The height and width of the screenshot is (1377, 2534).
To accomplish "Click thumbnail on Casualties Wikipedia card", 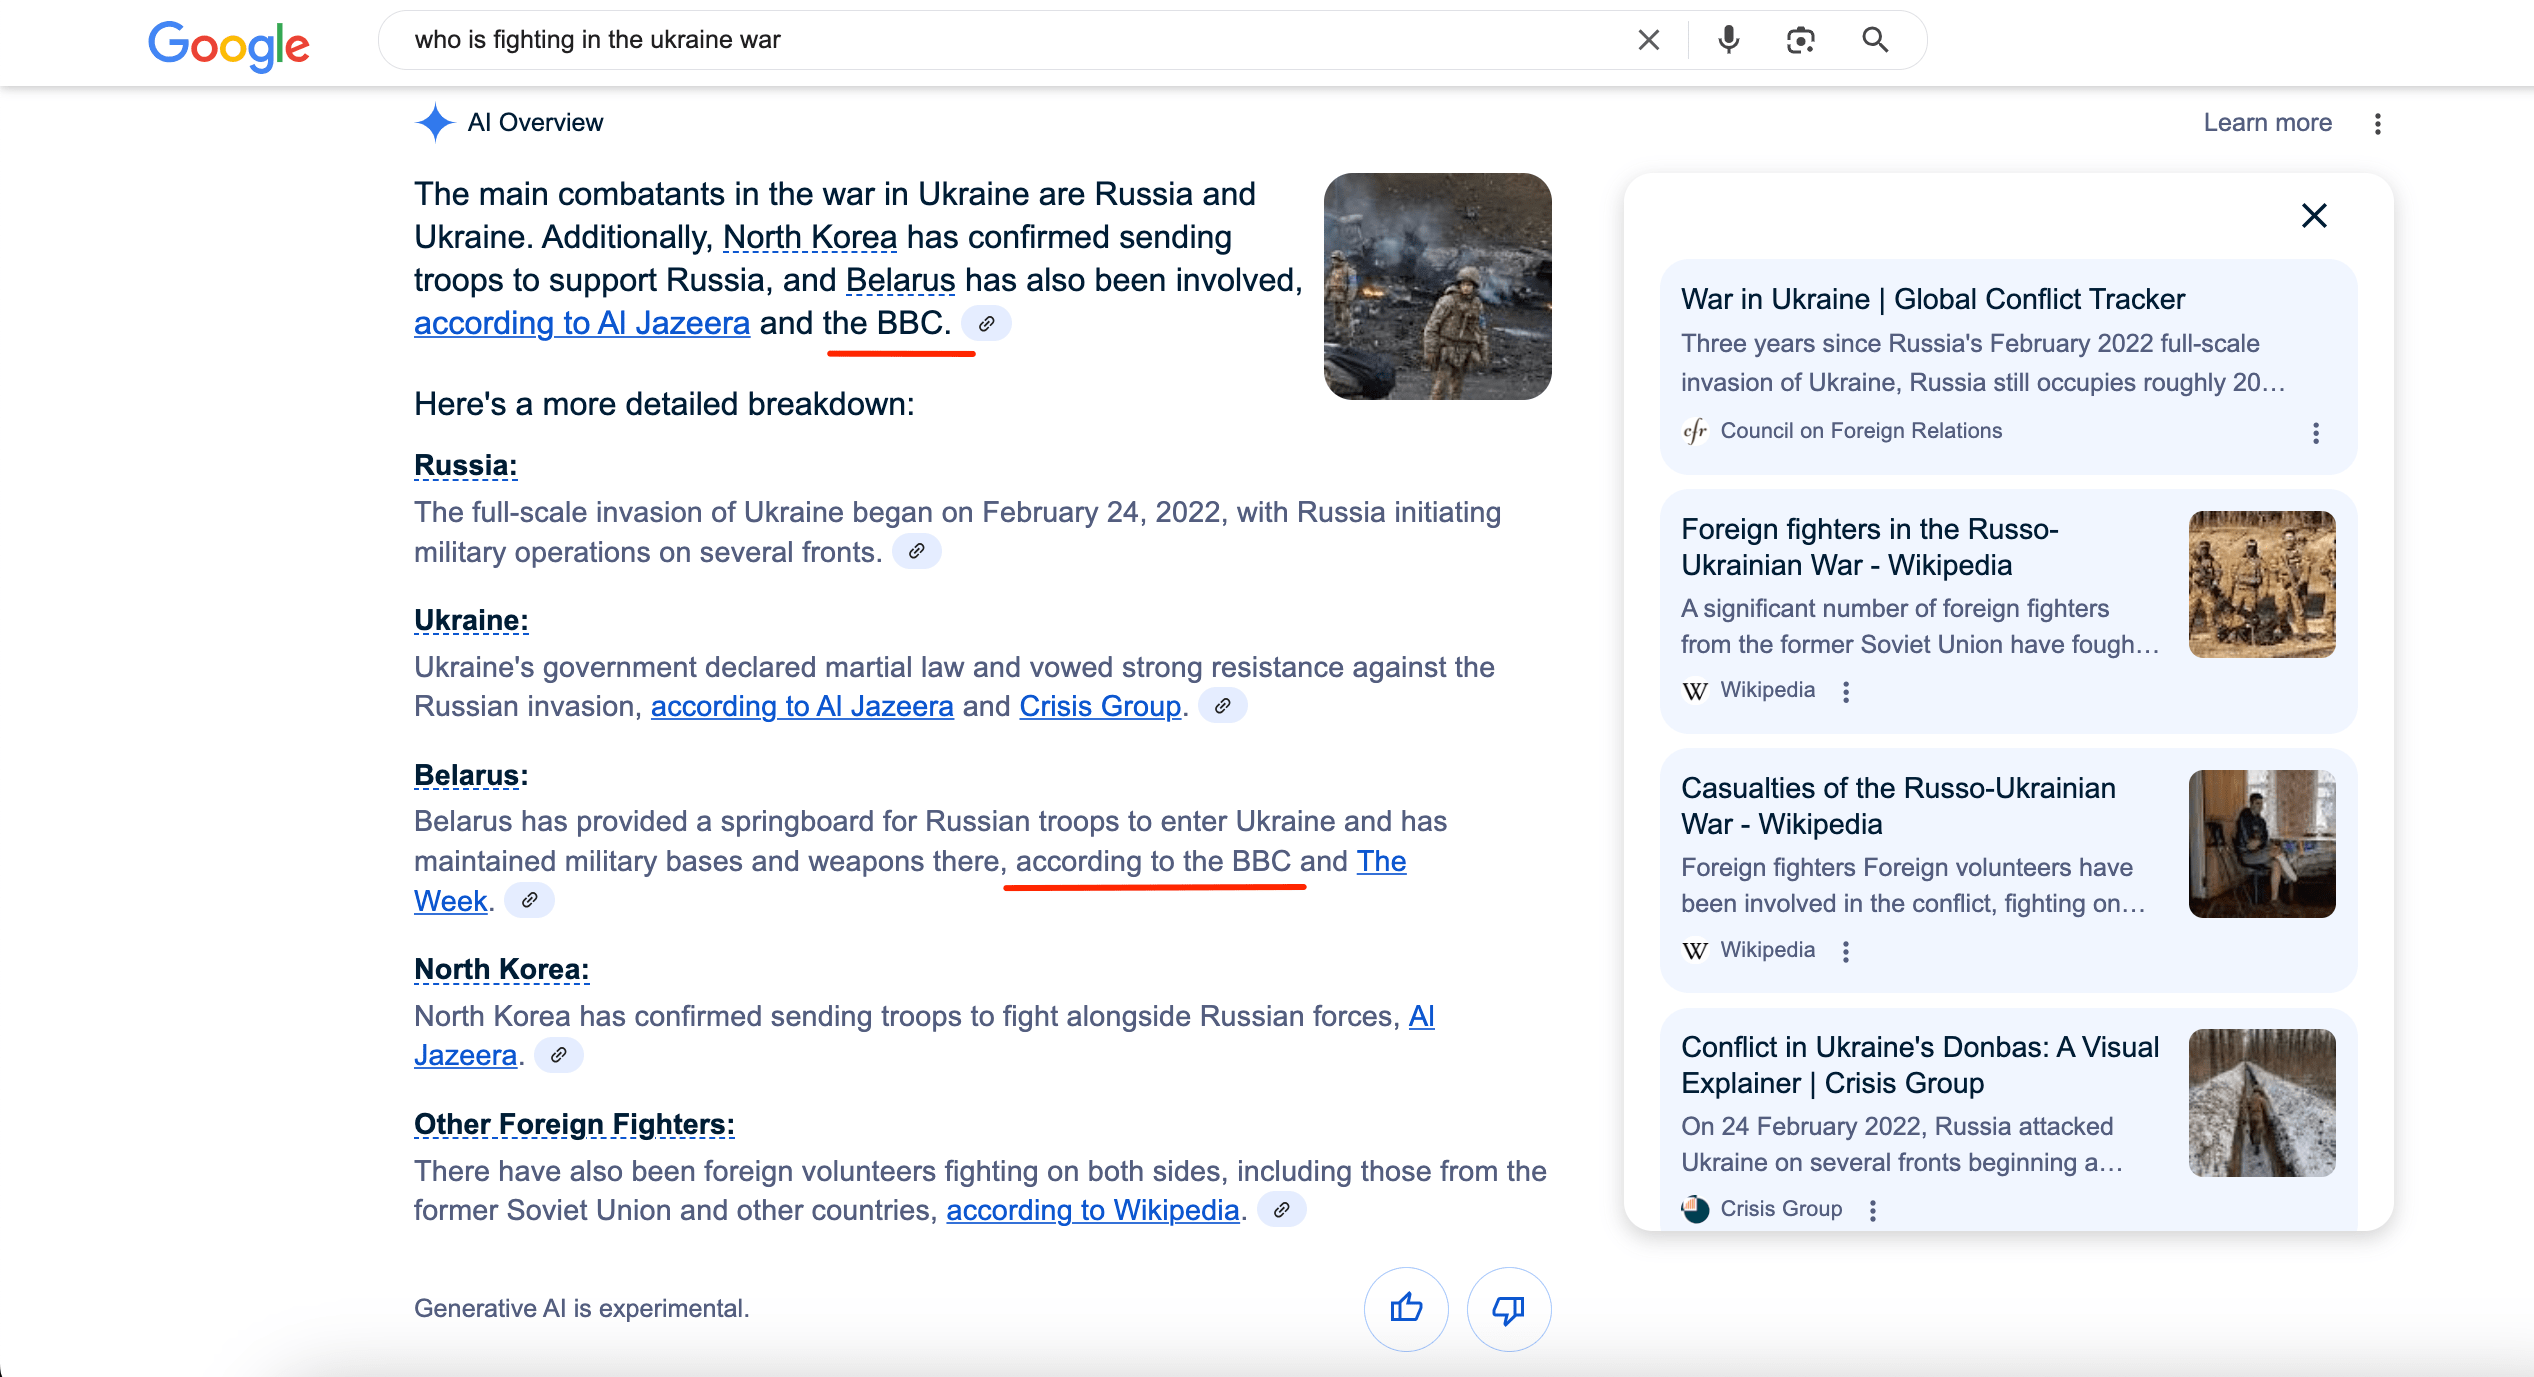I will click(x=2262, y=844).
